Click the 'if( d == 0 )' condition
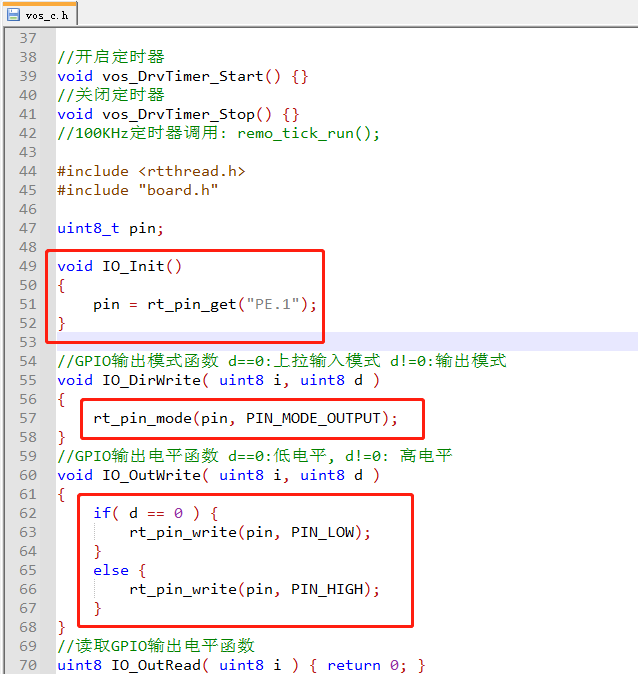This screenshot has width=638, height=674. click(147, 513)
